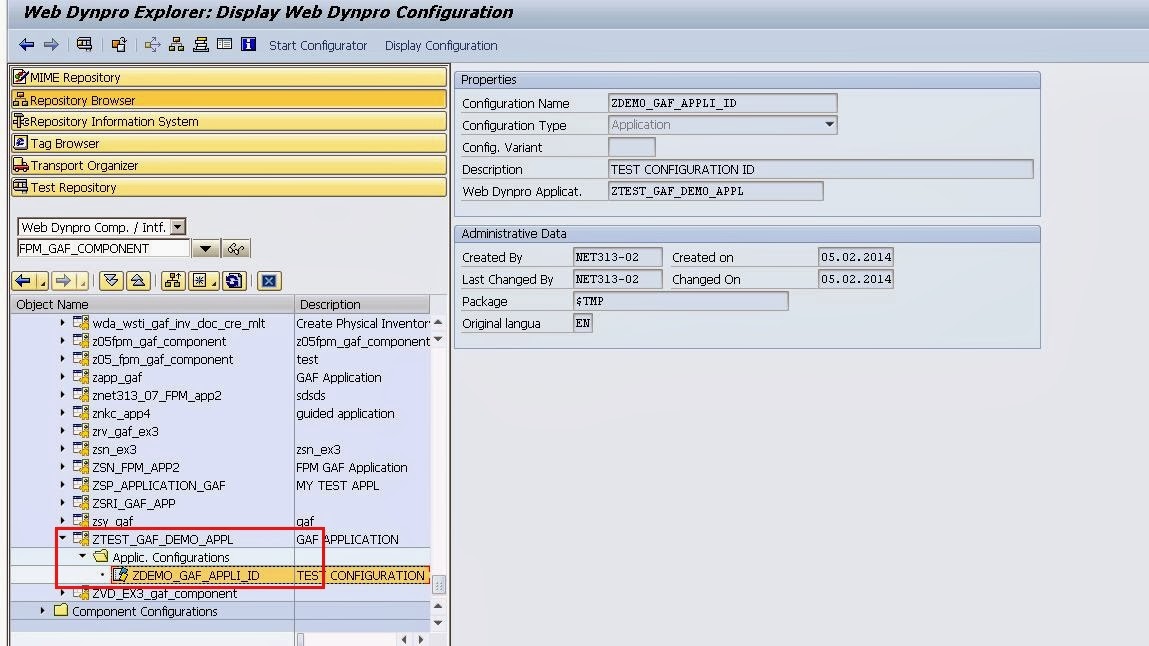The width and height of the screenshot is (1149, 646).
Task: Expand the z05fpm_gaf_component node
Action: coord(62,341)
